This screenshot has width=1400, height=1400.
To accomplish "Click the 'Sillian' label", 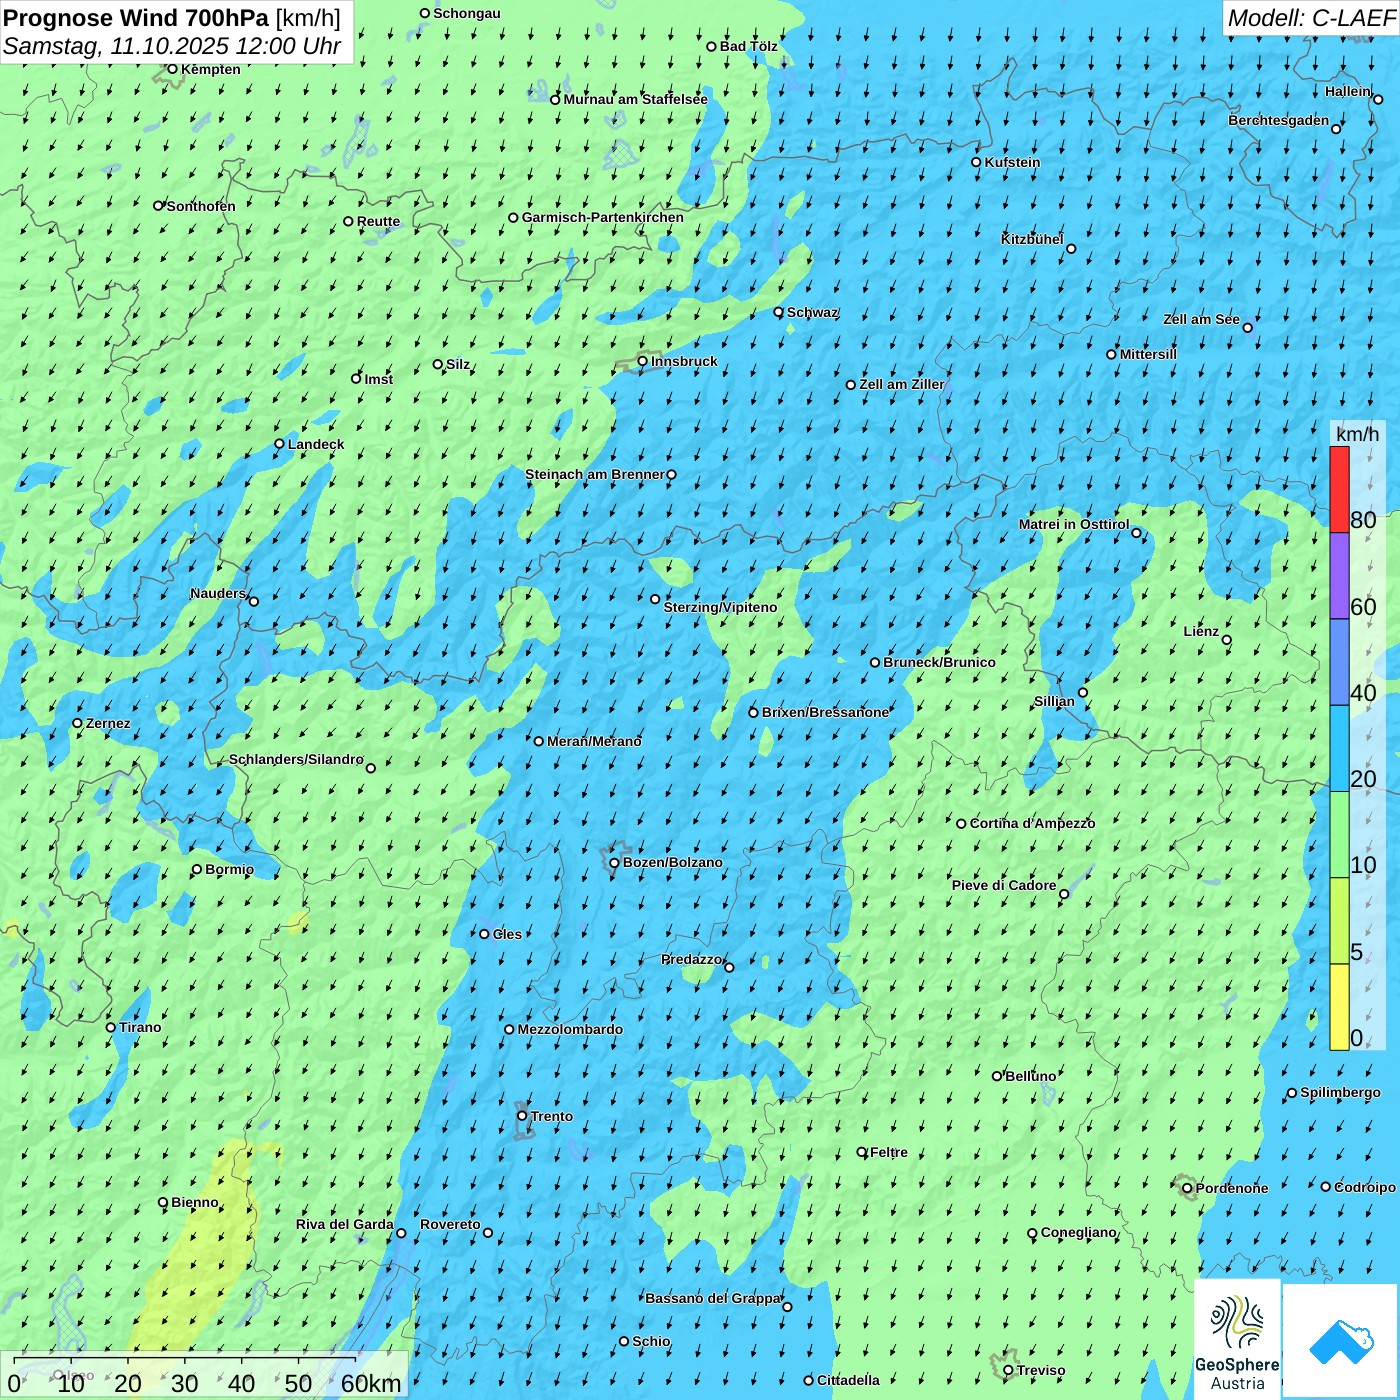I will tap(1054, 701).
